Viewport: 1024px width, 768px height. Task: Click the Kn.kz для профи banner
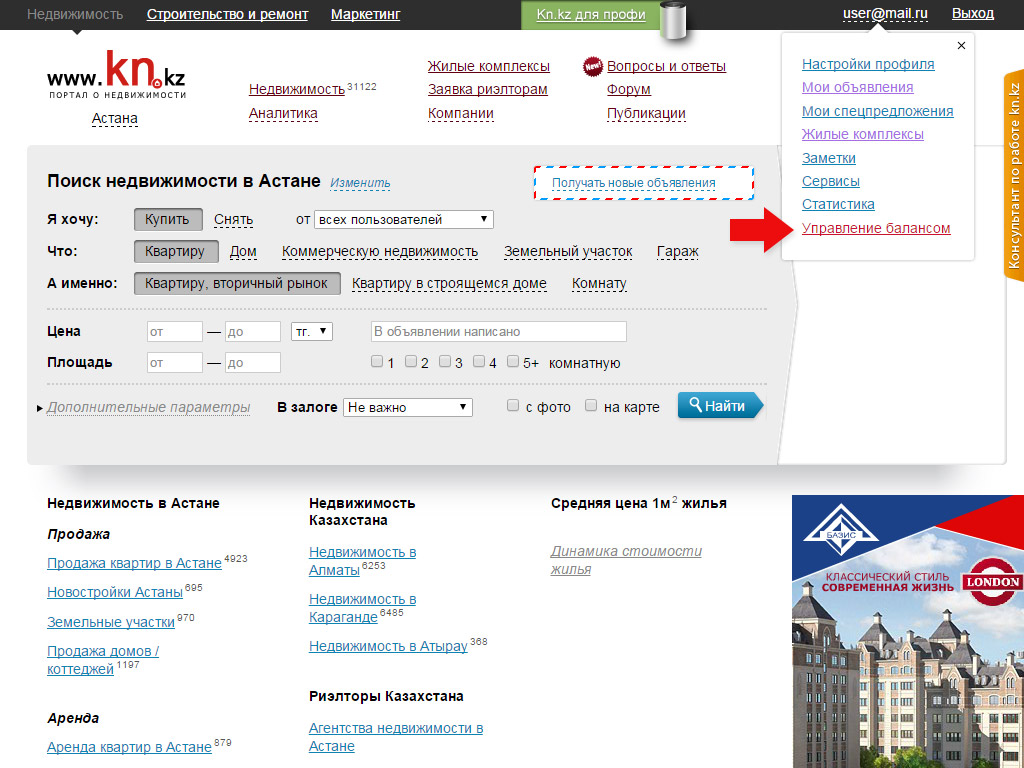590,14
